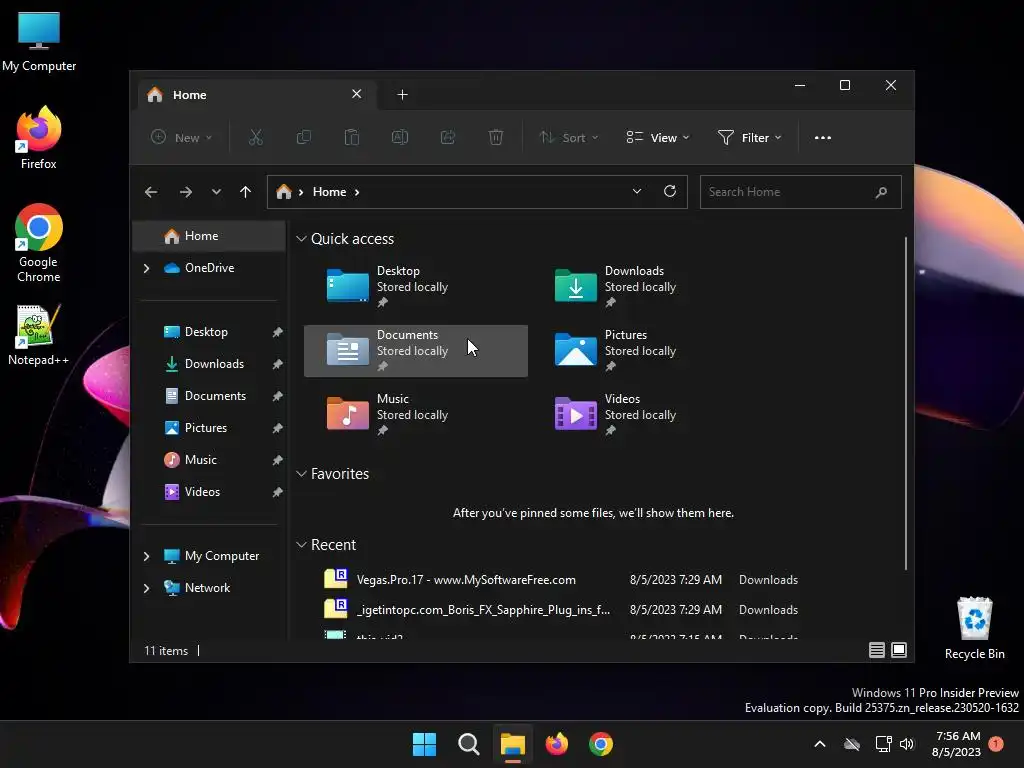Select the Documents tile in Quick access
1024x768 pixels.
point(416,351)
